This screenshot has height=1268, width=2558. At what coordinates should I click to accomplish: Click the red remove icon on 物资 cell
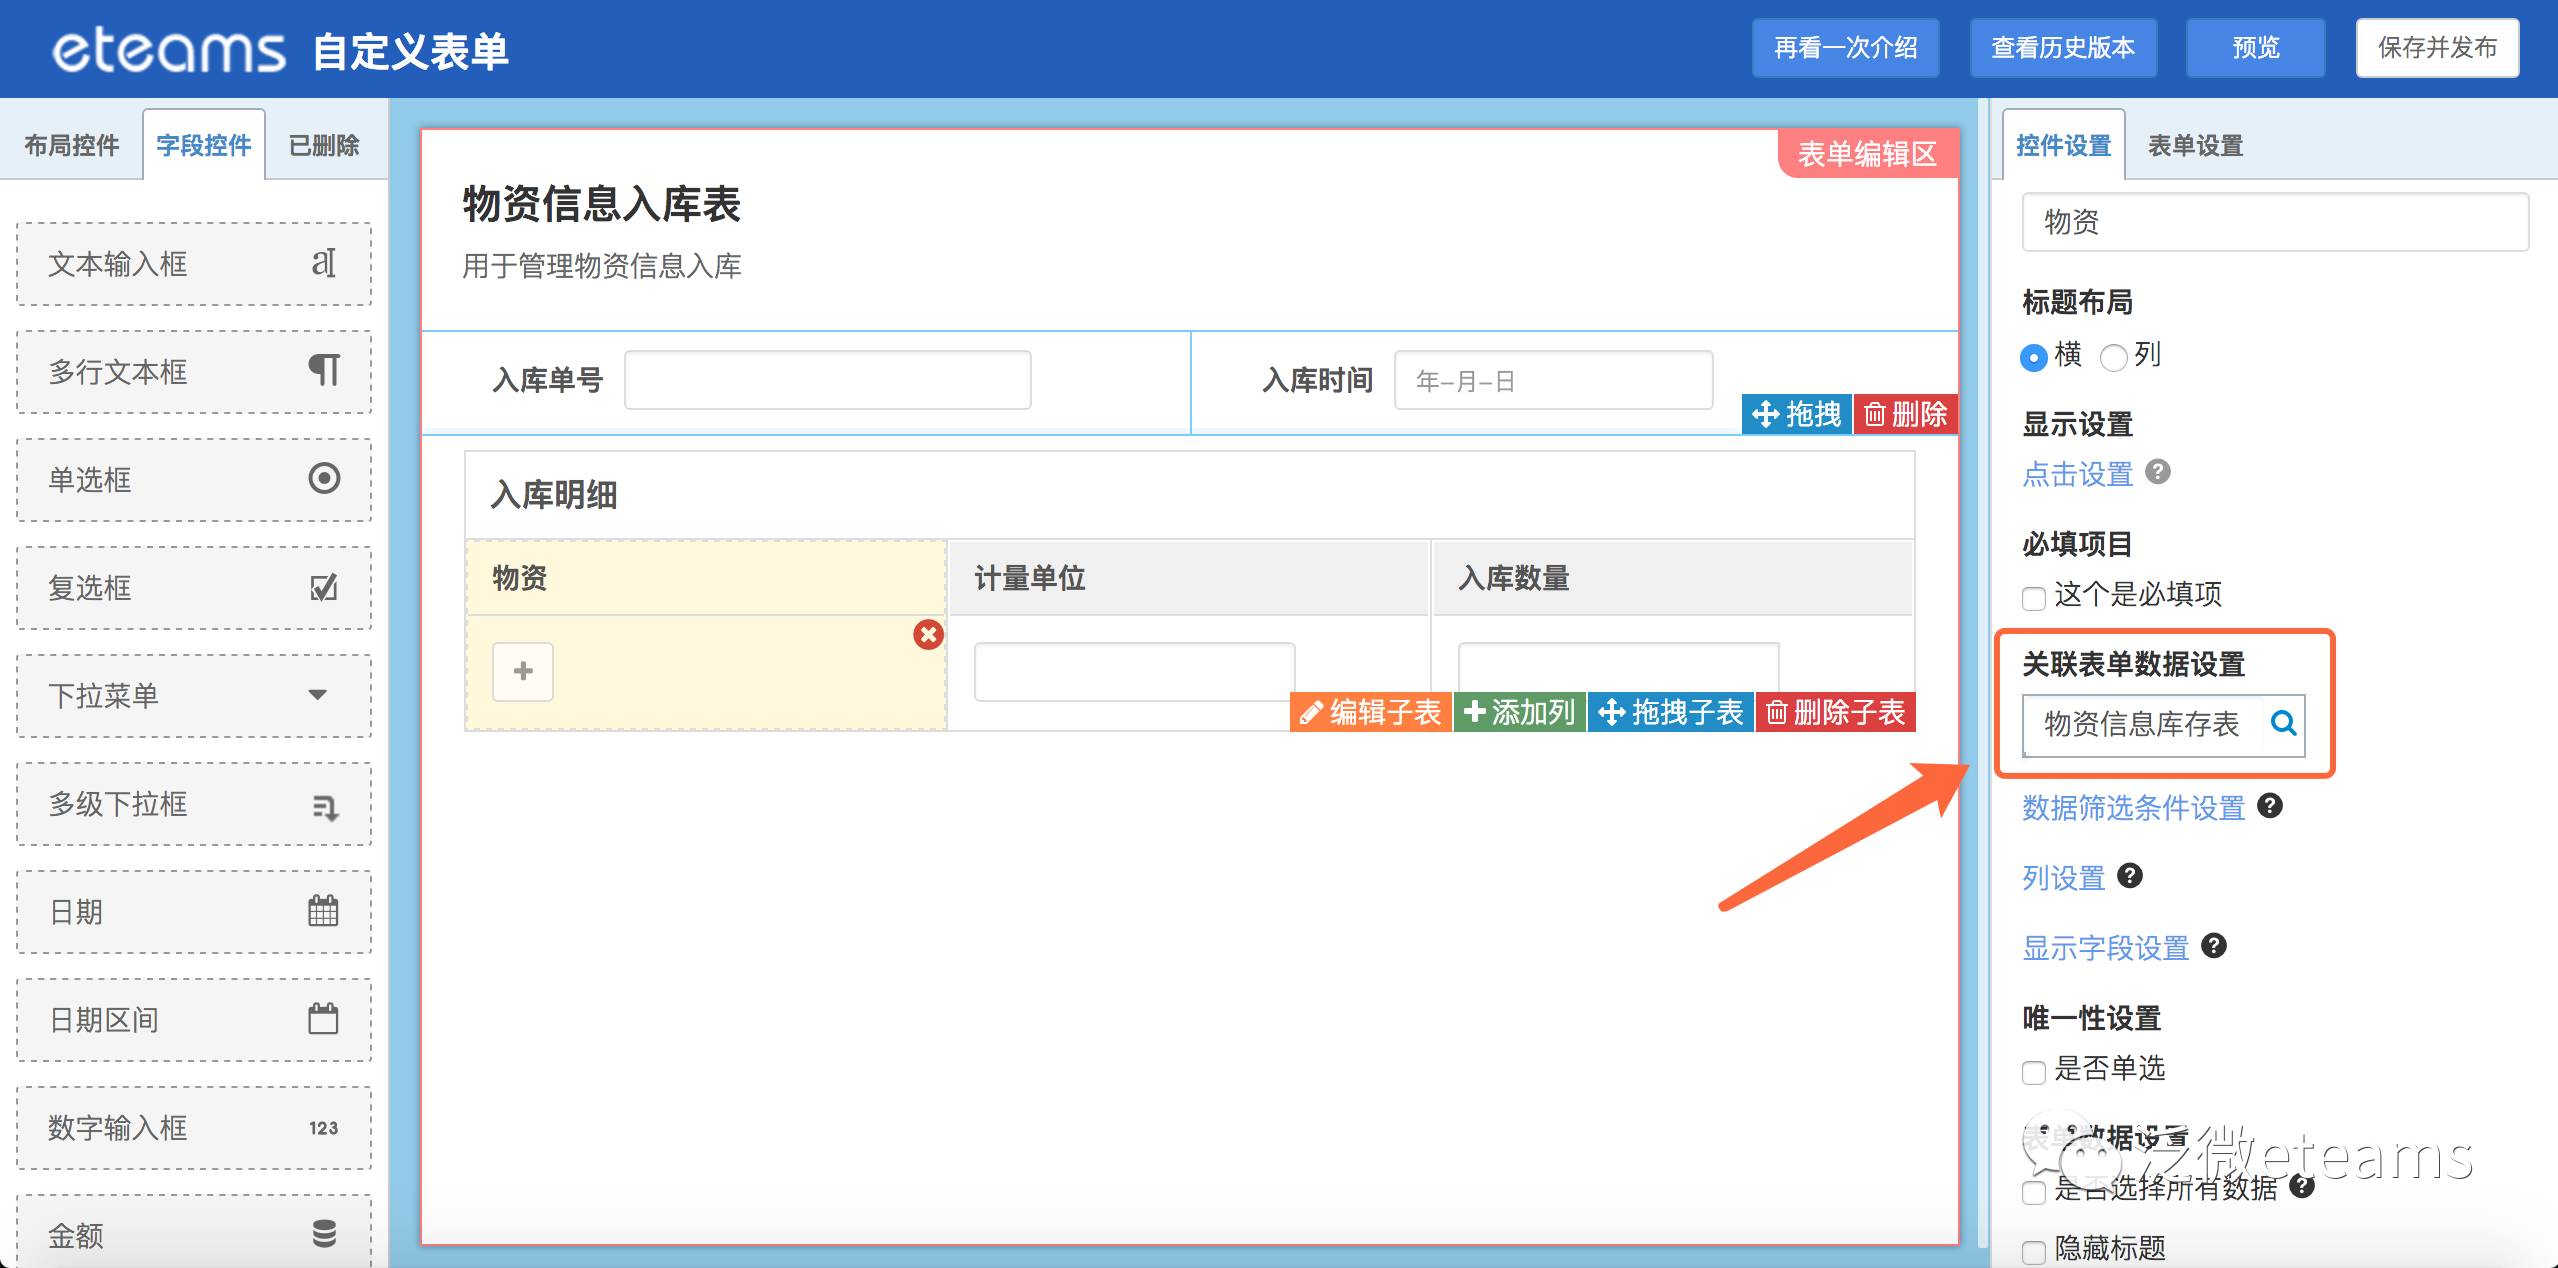928,635
